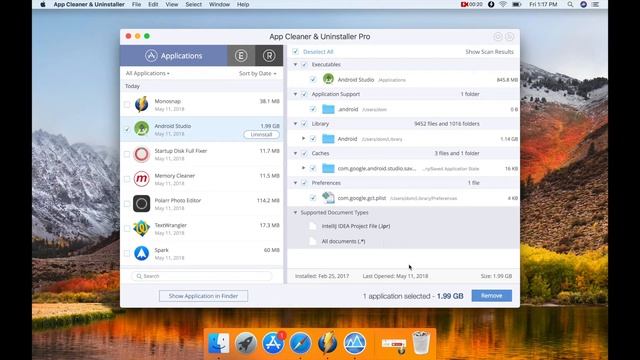Check the Polarr Photo Editor checkbox
This screenshot has height=360, width=640.
point(127,204)
